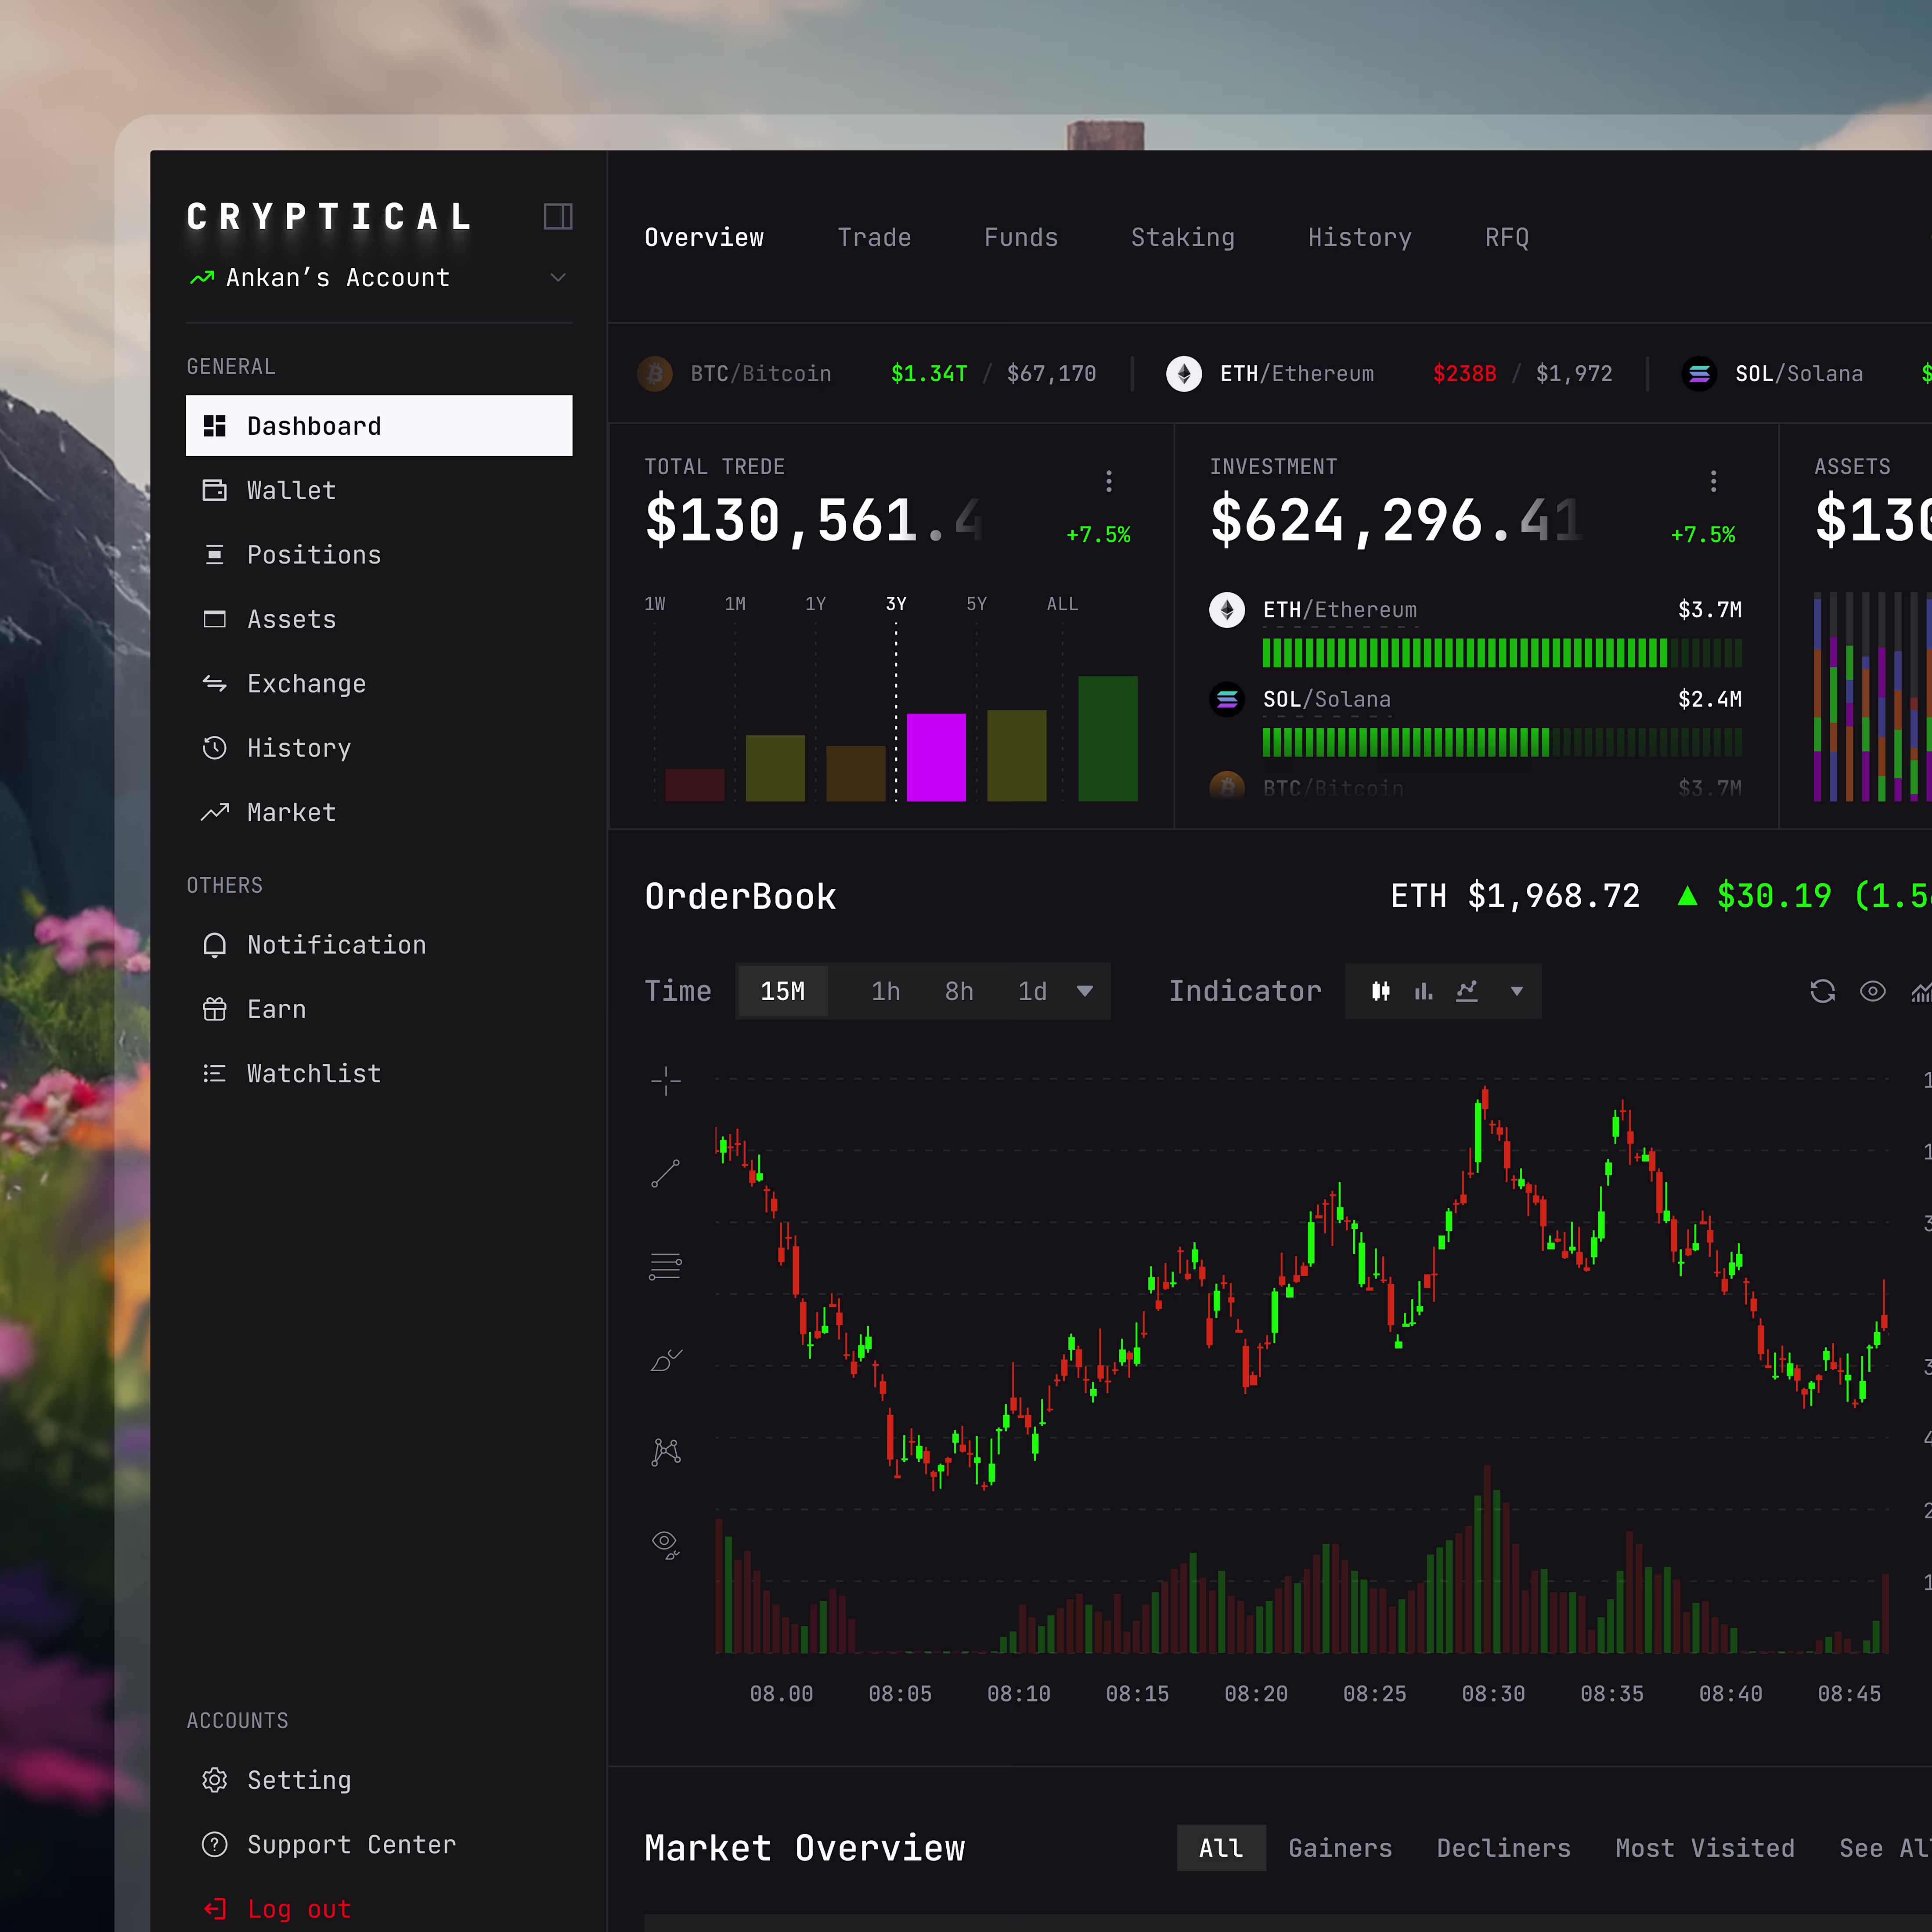Expand Ankan's Account dropdown

pyautogui.click(x=558, y=277)
